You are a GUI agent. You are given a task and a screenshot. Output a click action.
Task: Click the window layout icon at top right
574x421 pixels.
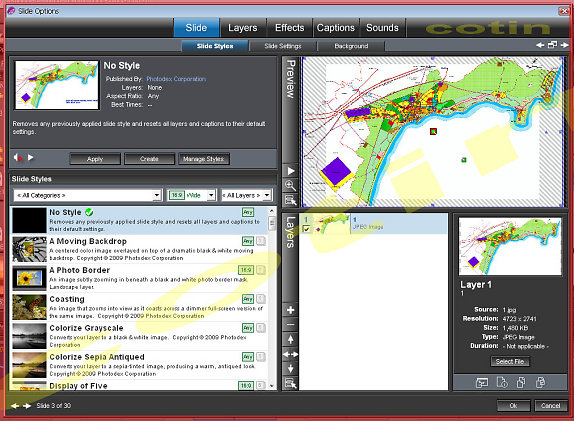(x=552, y=45)
